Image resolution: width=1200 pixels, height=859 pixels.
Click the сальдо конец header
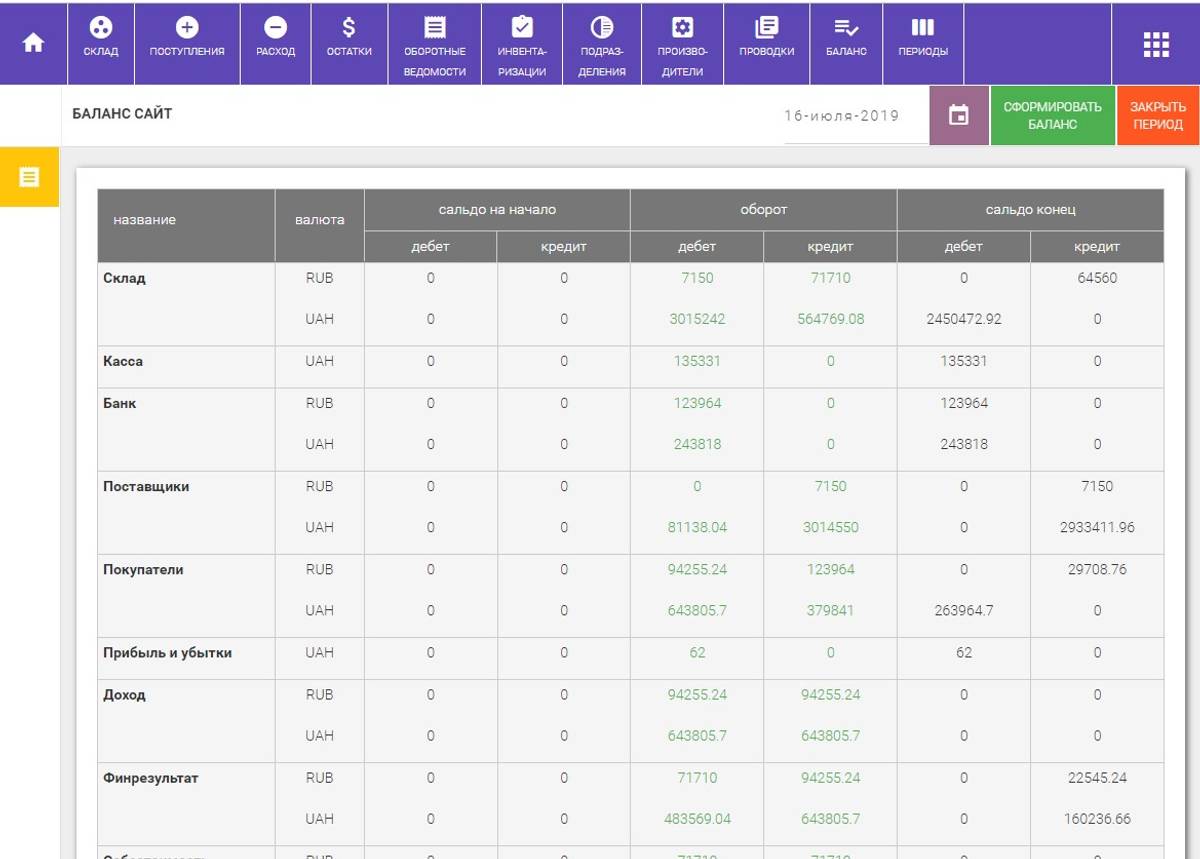click(1030, 210)
